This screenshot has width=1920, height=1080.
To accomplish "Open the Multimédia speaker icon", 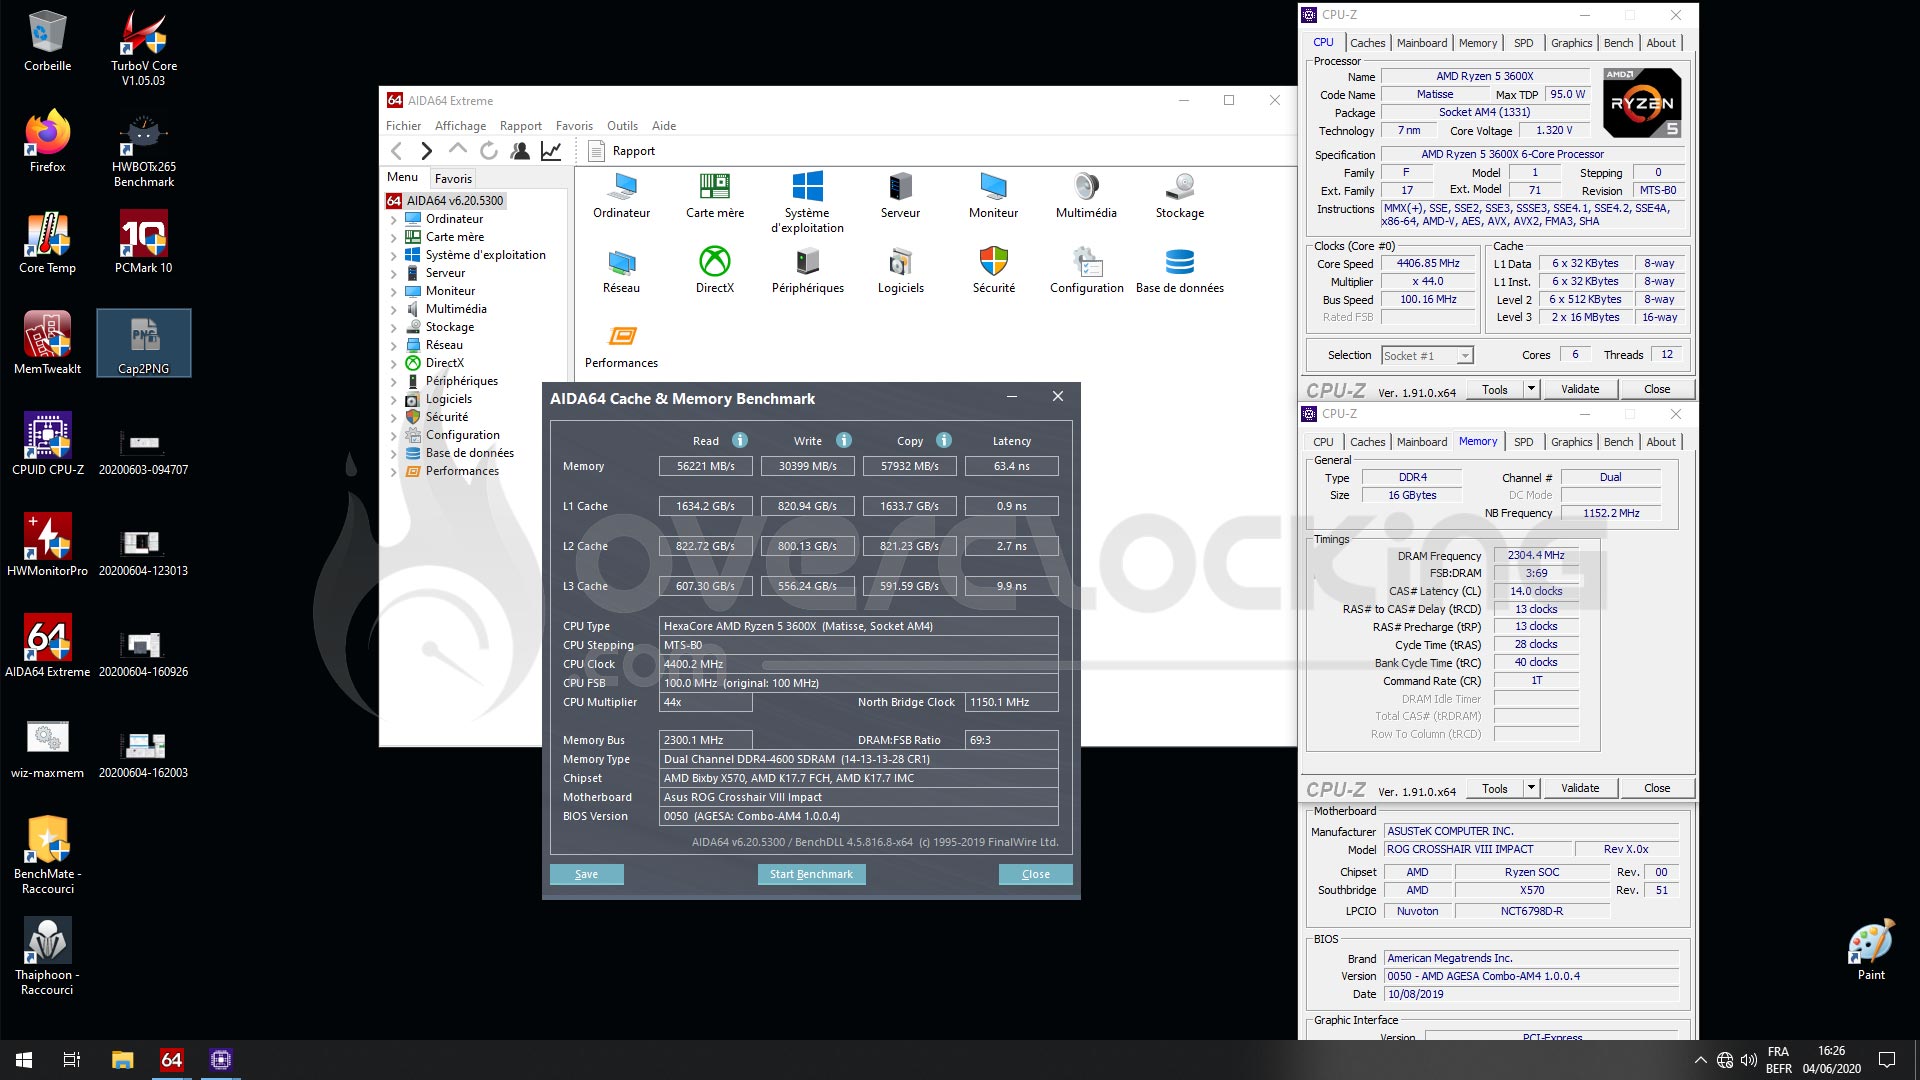I will (x=1086, y=195).
